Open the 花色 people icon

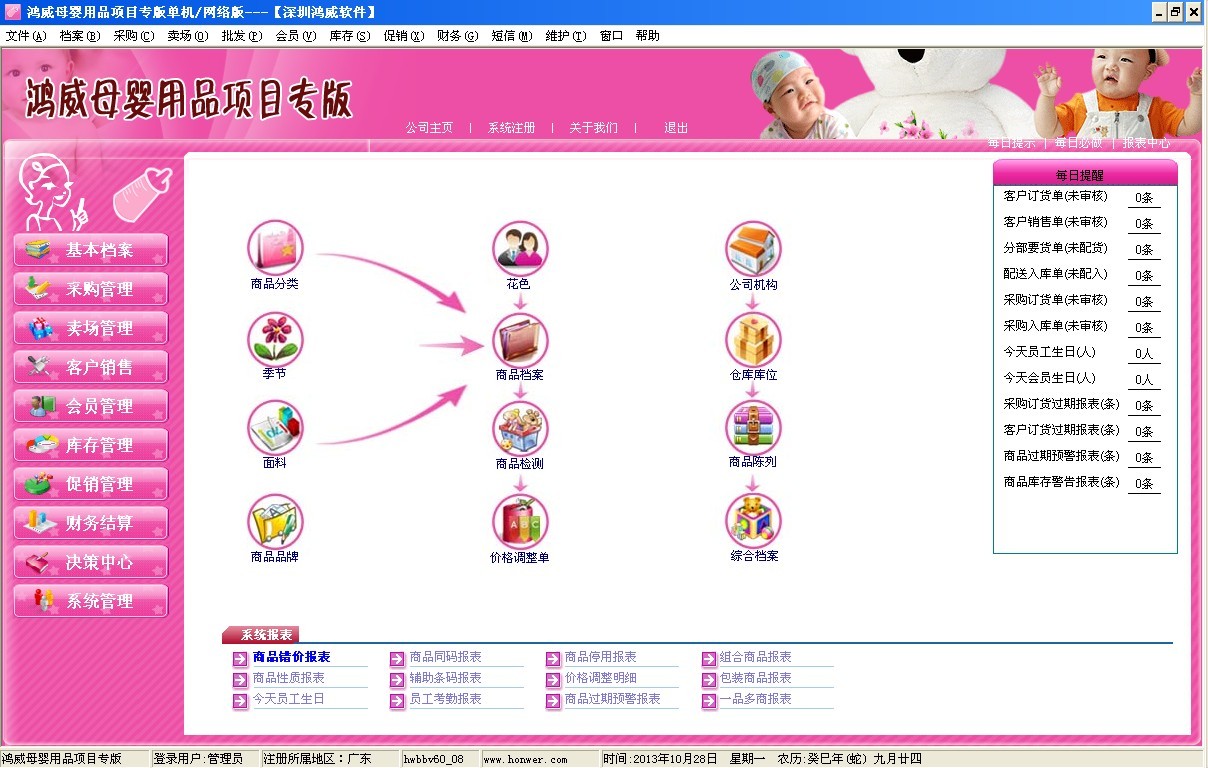point(519,248)
